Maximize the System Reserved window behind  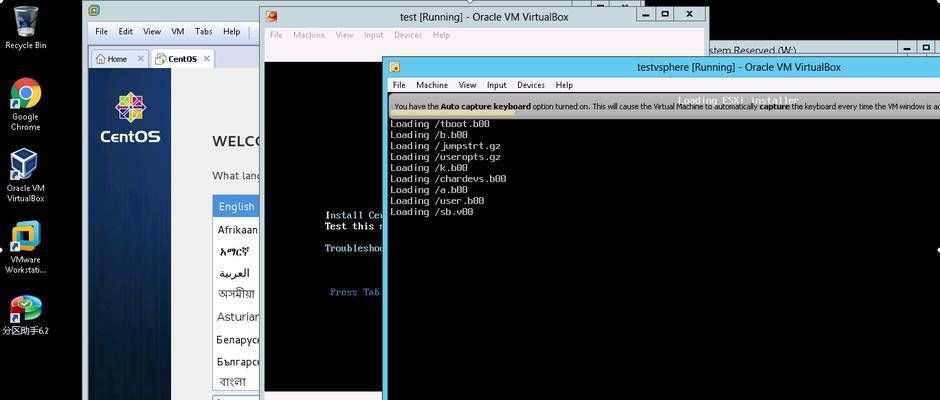[928, 47]
